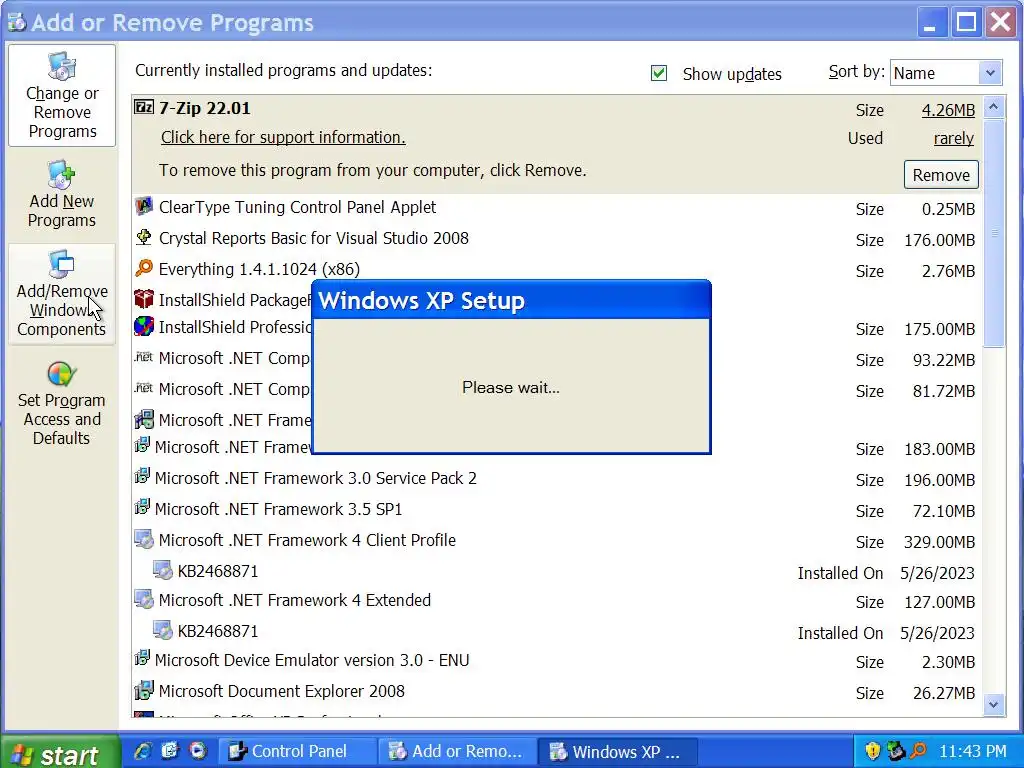
Task: Select KB2468871 icon under Client Profile
Action: tap(163, 570)
